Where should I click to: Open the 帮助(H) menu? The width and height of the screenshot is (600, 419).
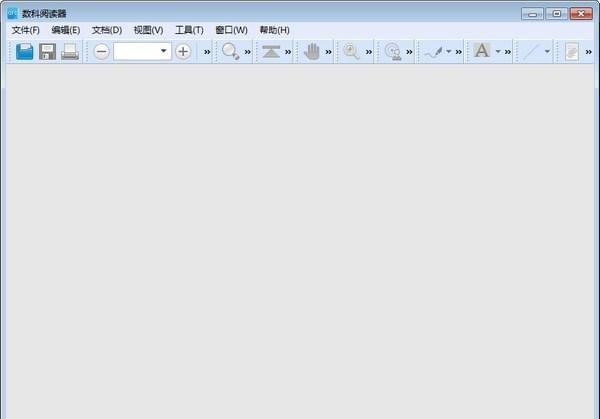pyautogui.click(x=274, y=30)
